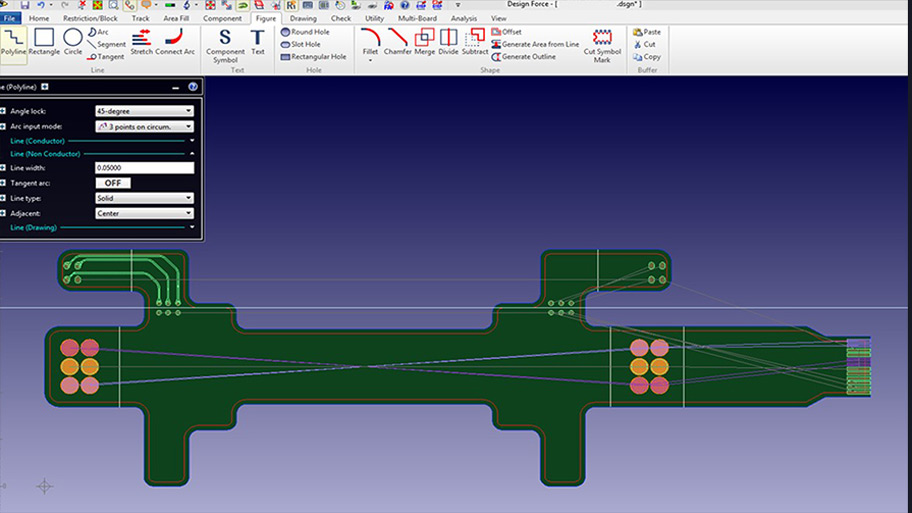
Task: Insert a Component Symbol
Action: [225, 44]
